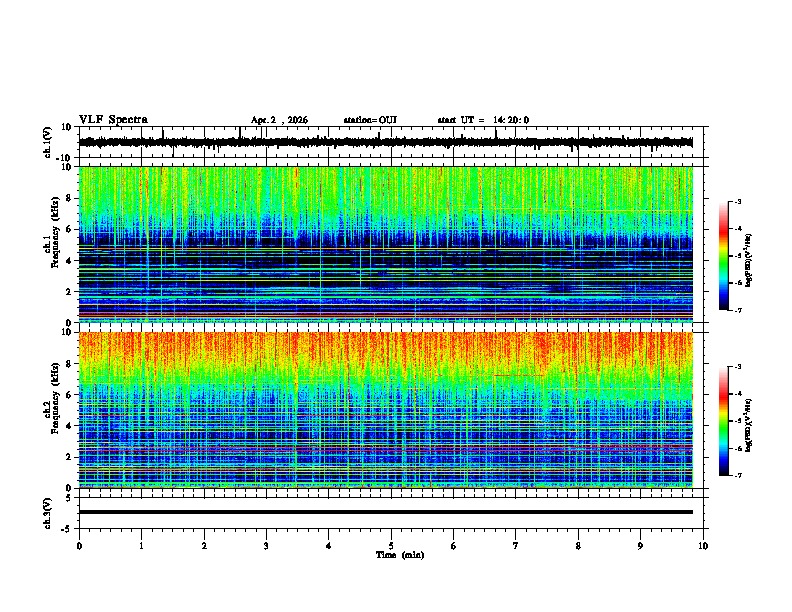The height and width of the screenshot is (612, 792).
Task: Click time axis tick label "9"
Action: click(x=640, y=546)
